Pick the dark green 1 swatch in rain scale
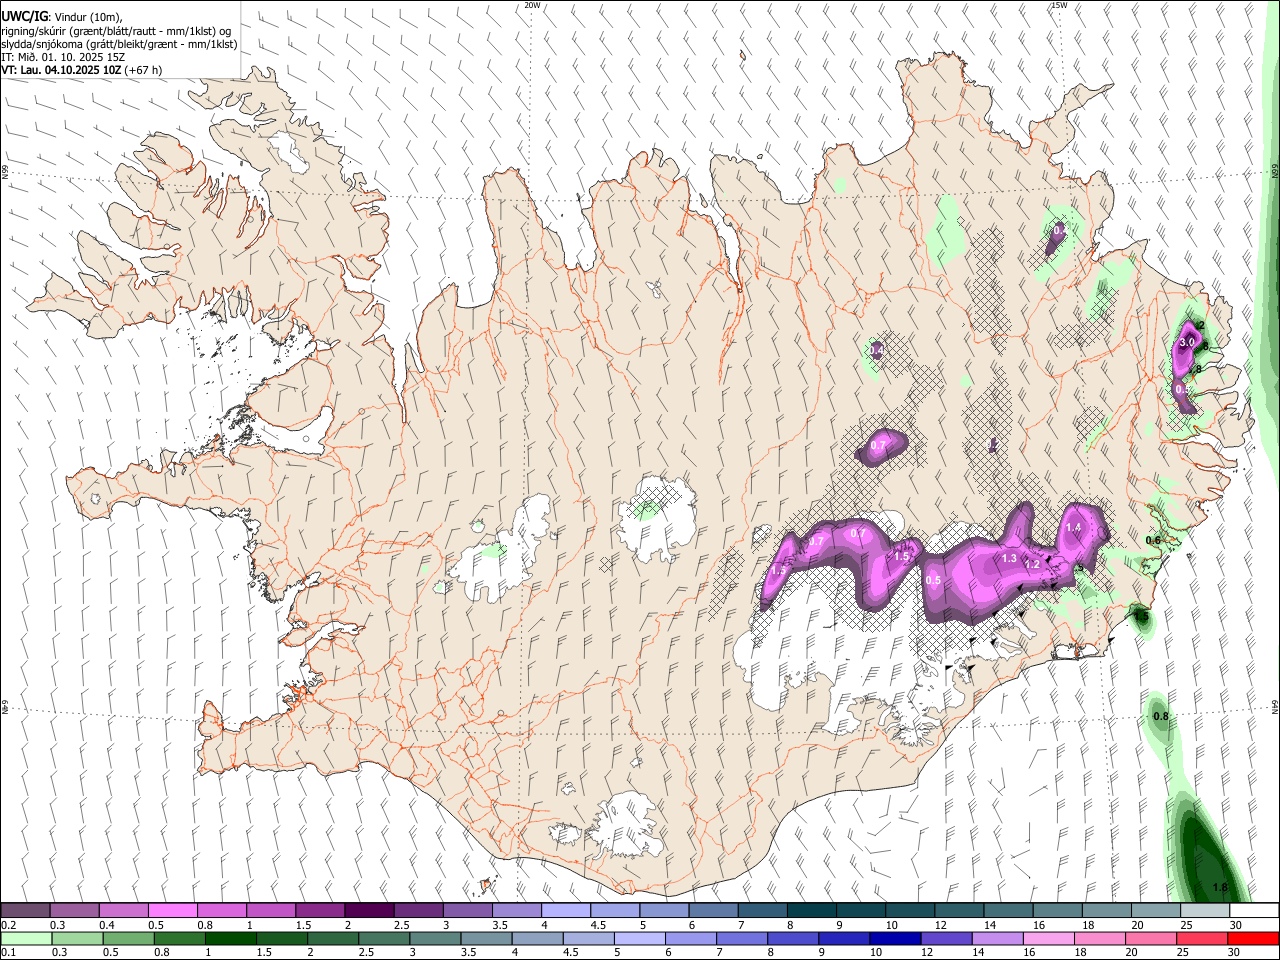Screen dimensions: 1280x960 tap(230, 939)
